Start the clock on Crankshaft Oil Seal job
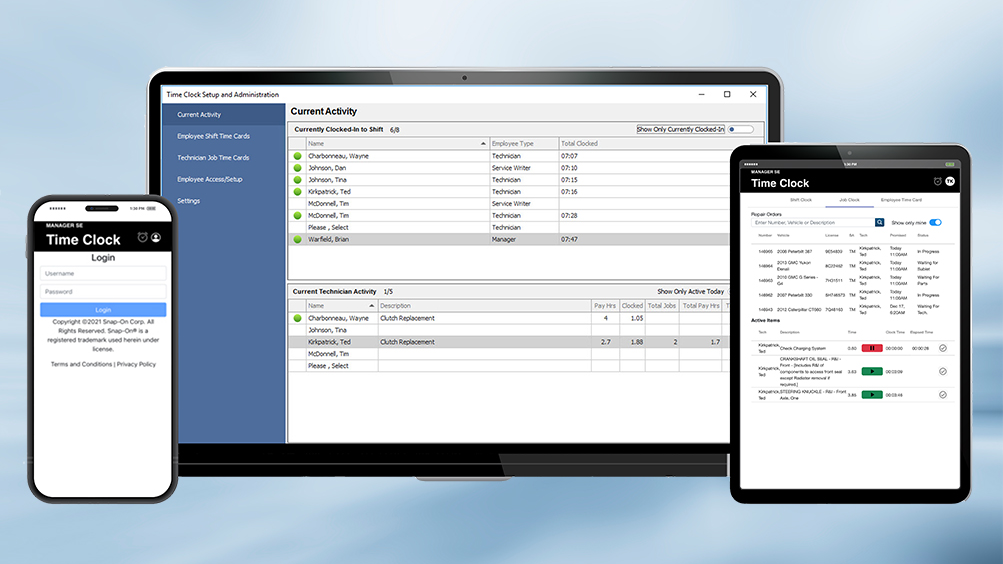Viewport: 1003px width, 564px height. pyautogui.click(x=871, y=371)
